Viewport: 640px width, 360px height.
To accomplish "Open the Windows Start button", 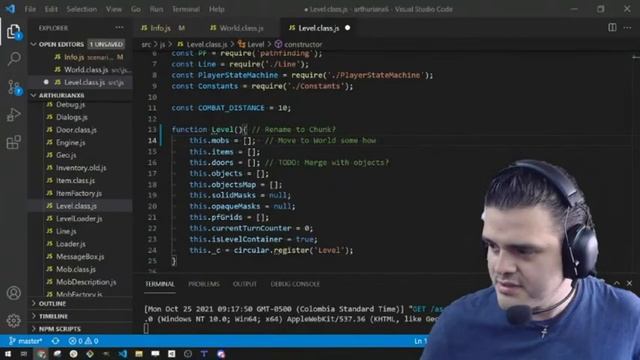I will pos(8,354).
